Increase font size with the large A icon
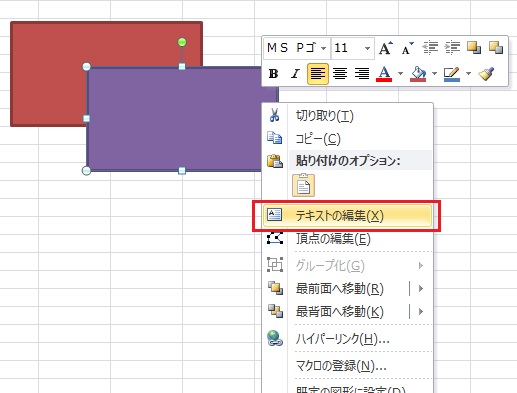This screenshot has width=517, height=393. [x=386, y=48]
